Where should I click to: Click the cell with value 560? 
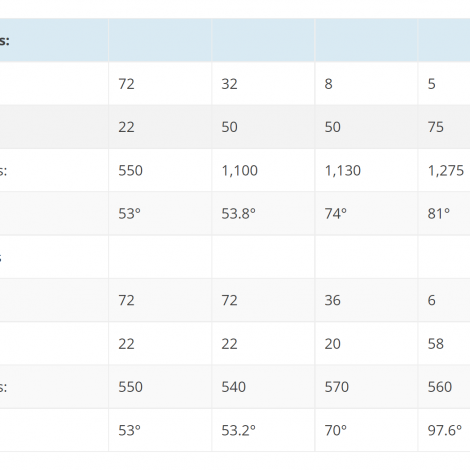click(444, 387)
